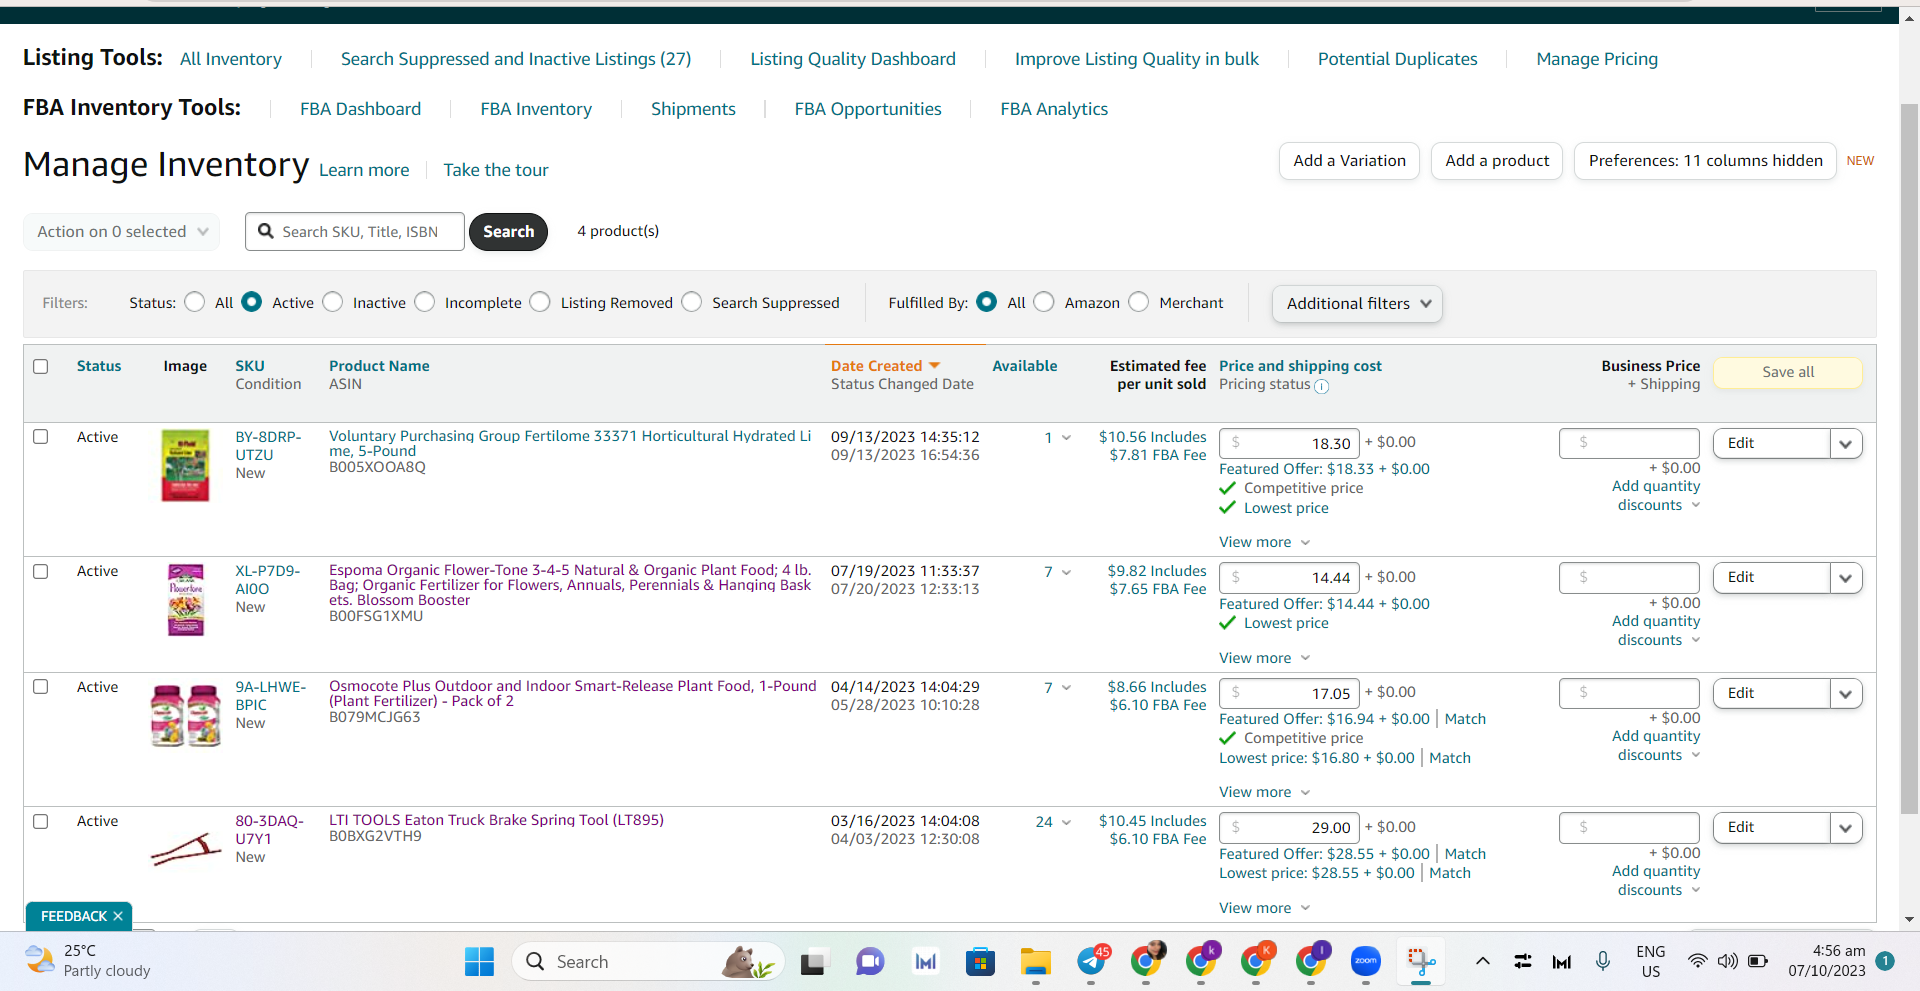Open Chrome profile with orange K badge

[1257, 961]
